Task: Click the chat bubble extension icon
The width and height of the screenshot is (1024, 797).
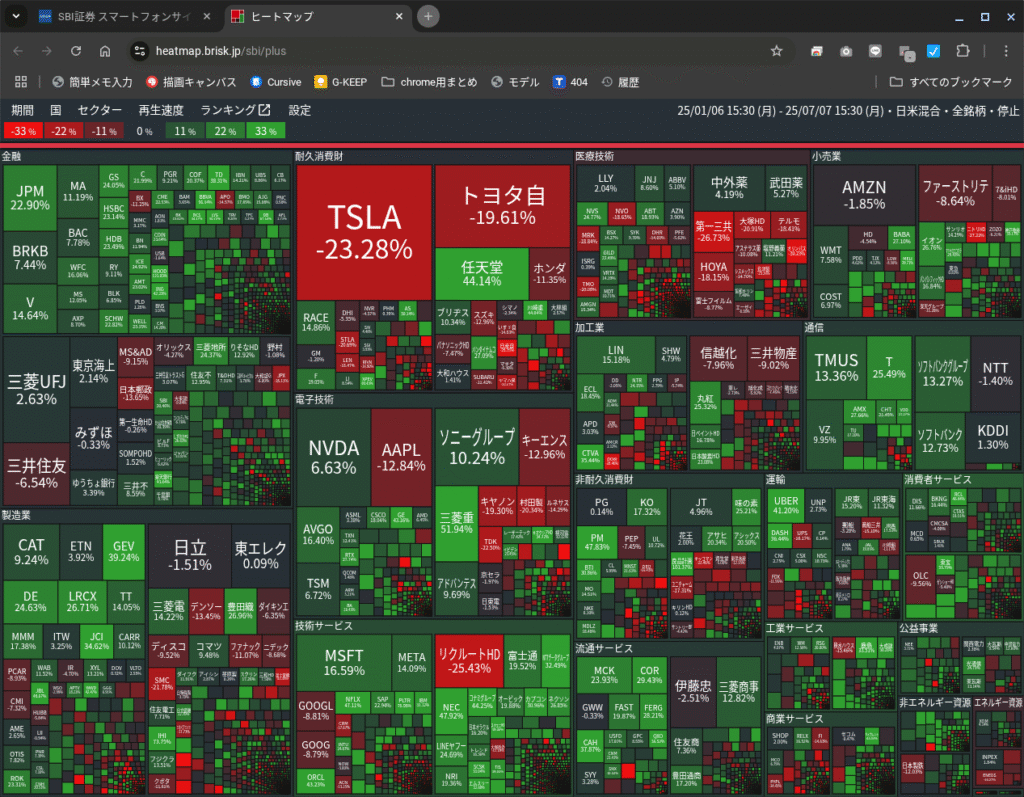Action: point(875,52)
